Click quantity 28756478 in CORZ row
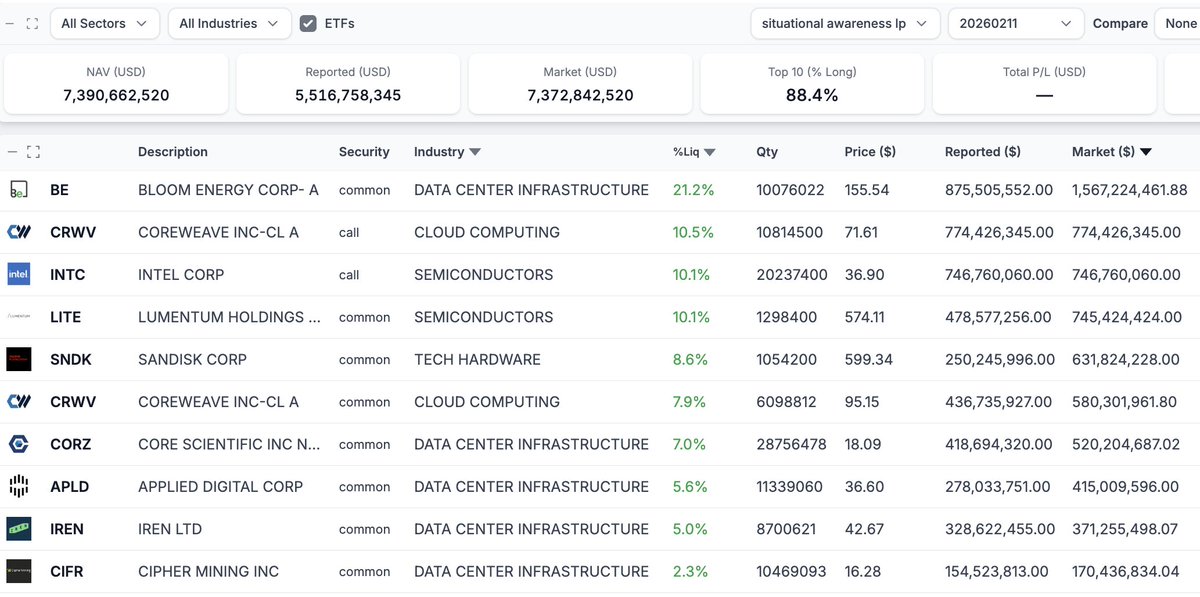Viewport: 1200px width, 597px height. click(x=791, y=445)
